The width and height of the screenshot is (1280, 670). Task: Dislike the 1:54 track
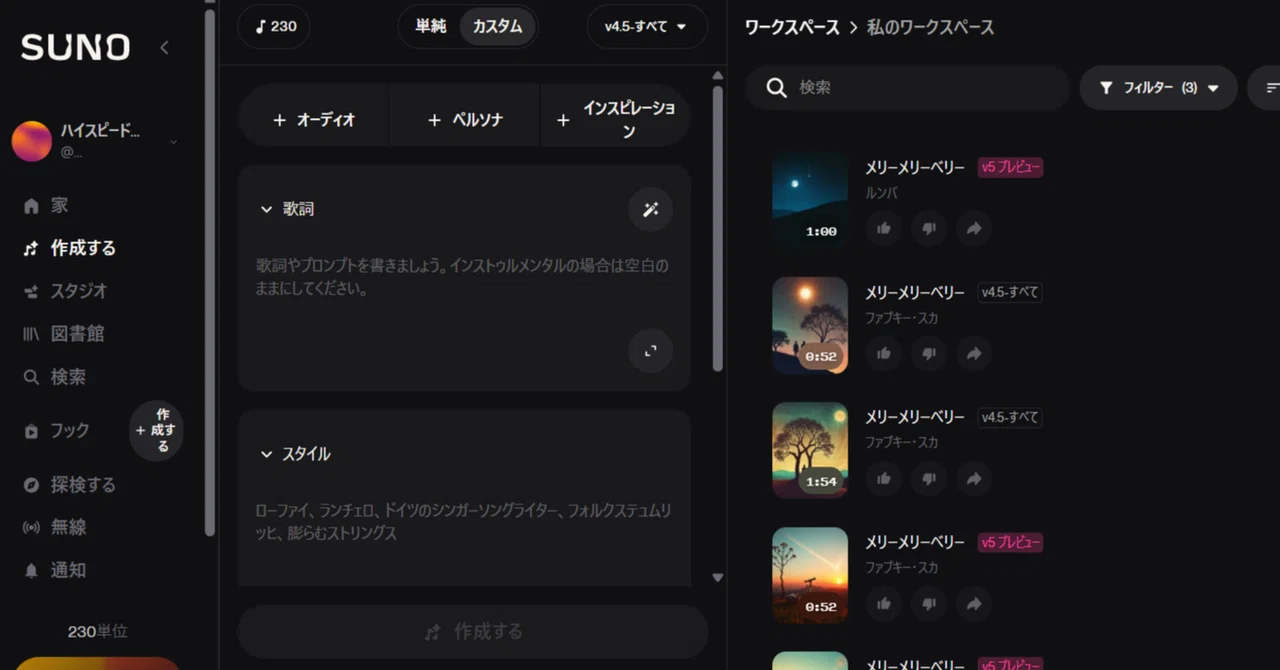929,479
